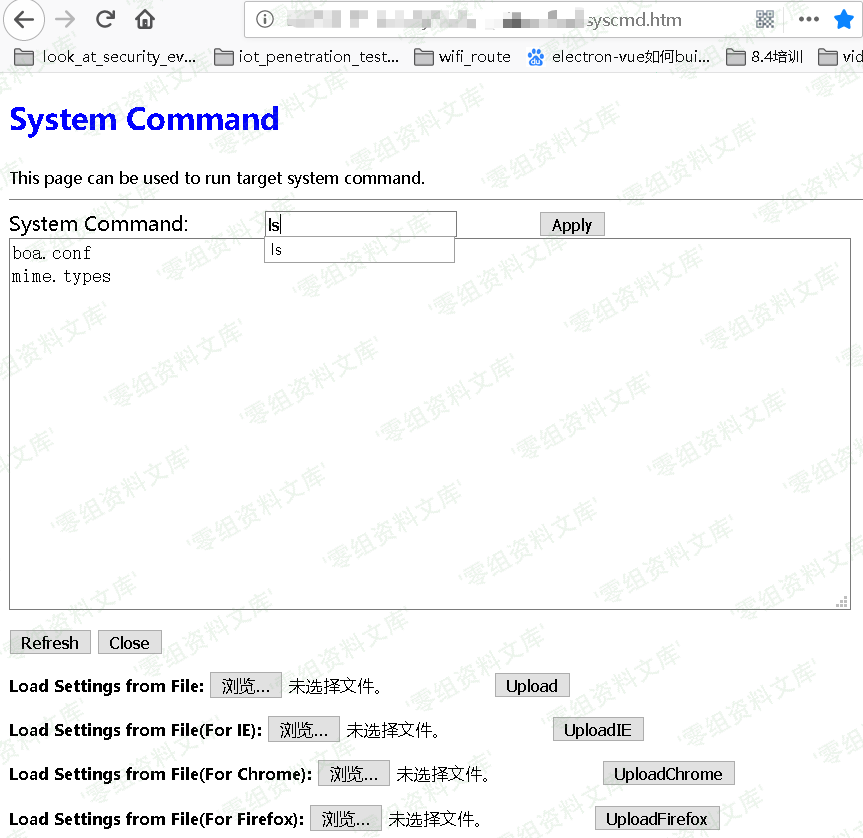
Task: Click the UploadChrome button
Action: 668,774
